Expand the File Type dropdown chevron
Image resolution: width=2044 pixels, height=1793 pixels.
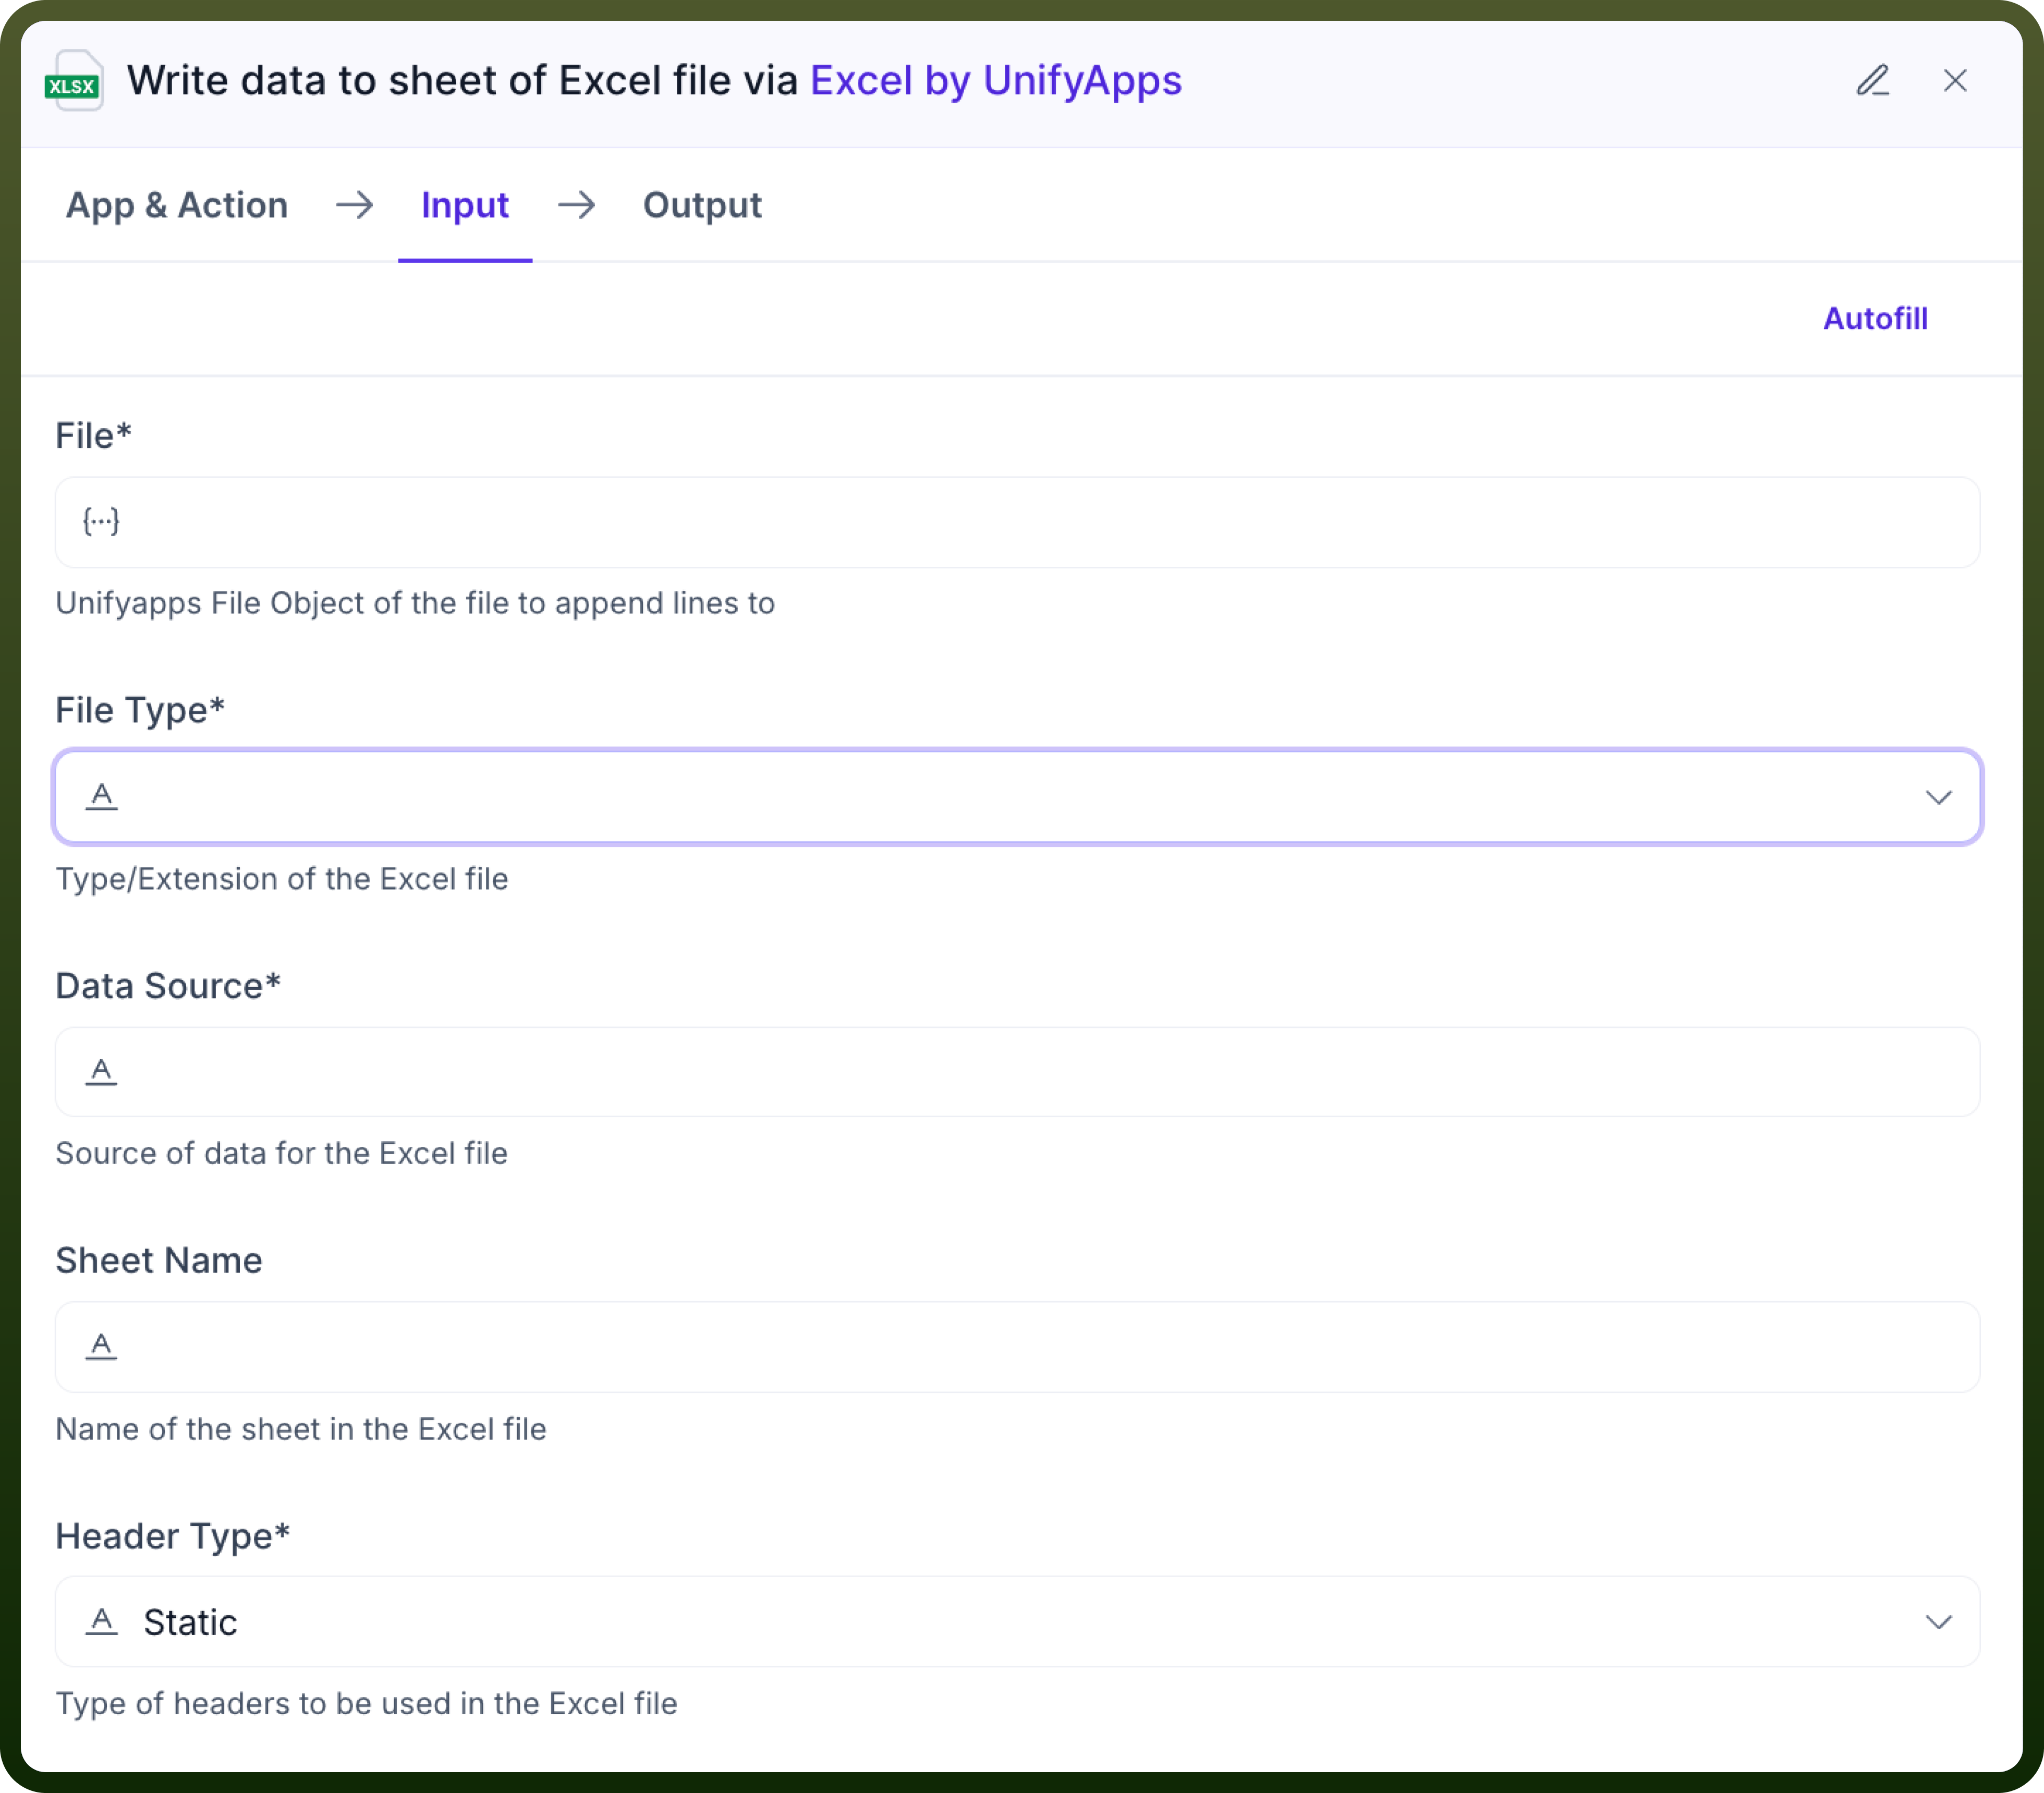click(x=1939, y=797)
